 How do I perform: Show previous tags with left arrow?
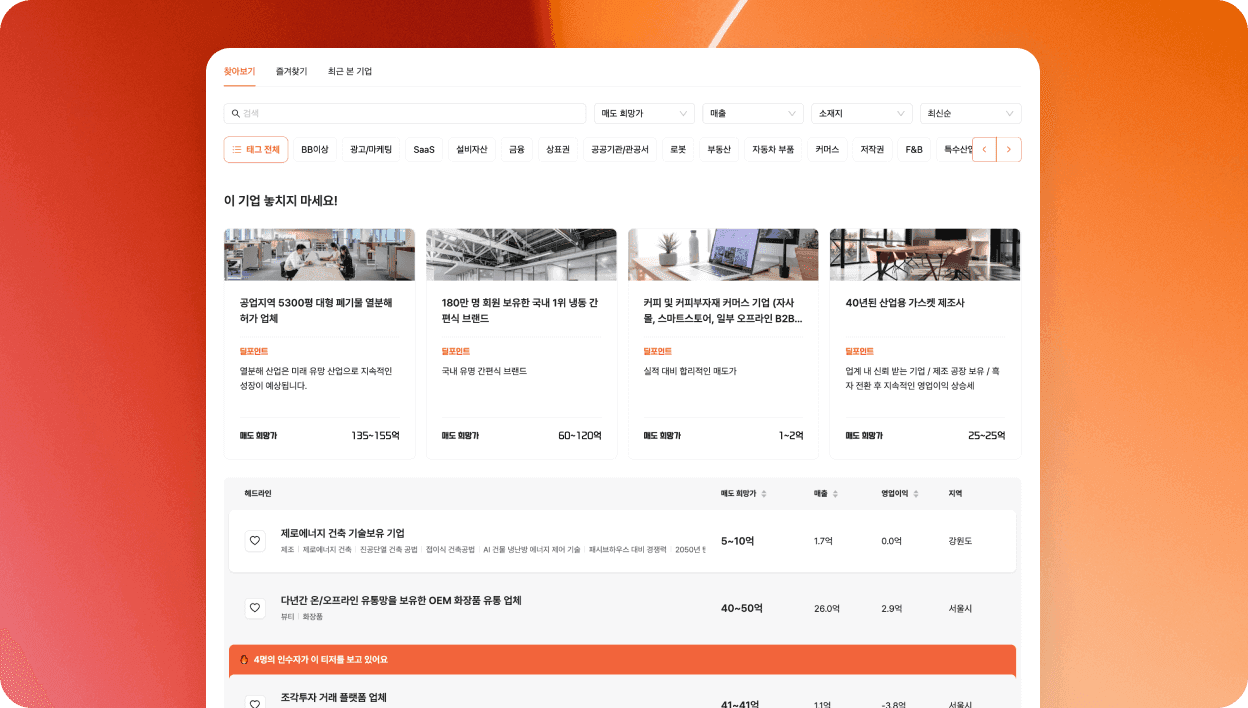click(984, 150)
